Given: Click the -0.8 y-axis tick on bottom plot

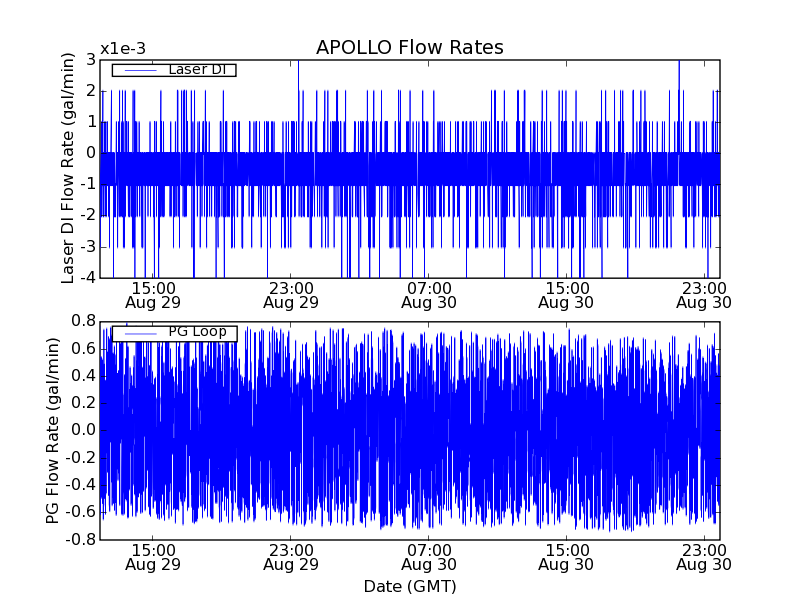Looking at the screenshot, I should pyautogui.click(x=82, y=539).
